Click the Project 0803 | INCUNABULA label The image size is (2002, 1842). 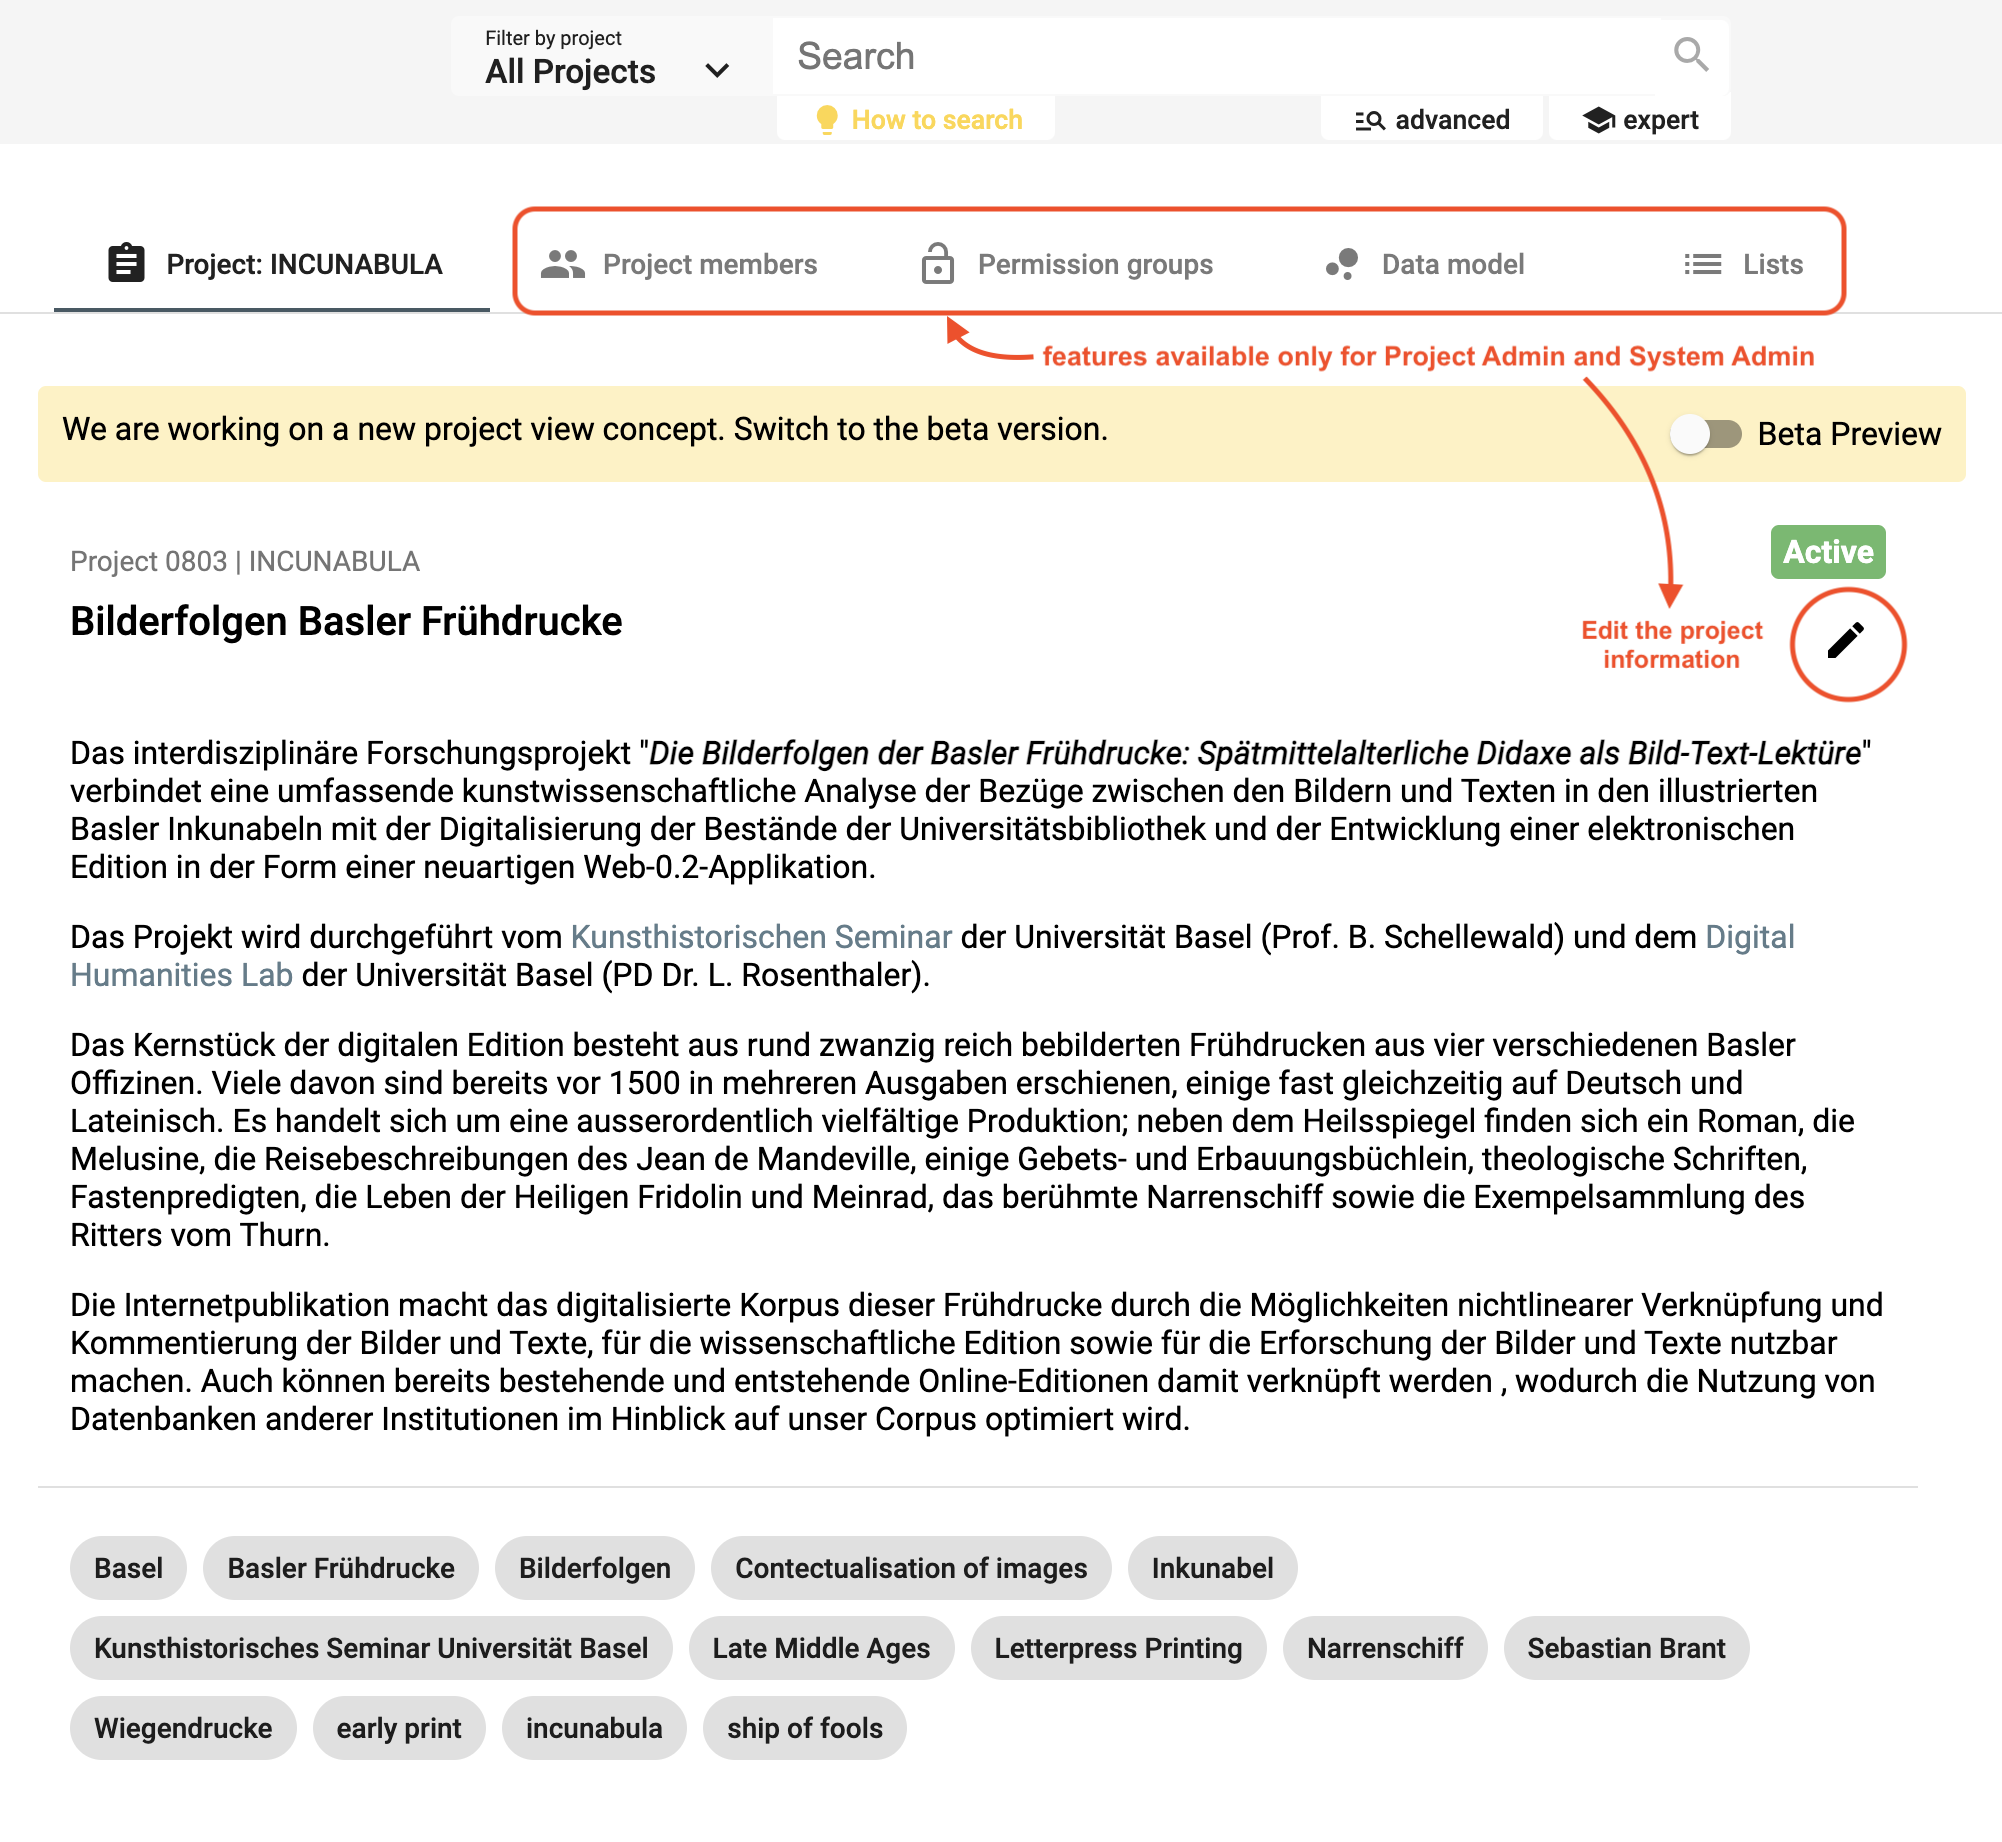coord(245,561)
